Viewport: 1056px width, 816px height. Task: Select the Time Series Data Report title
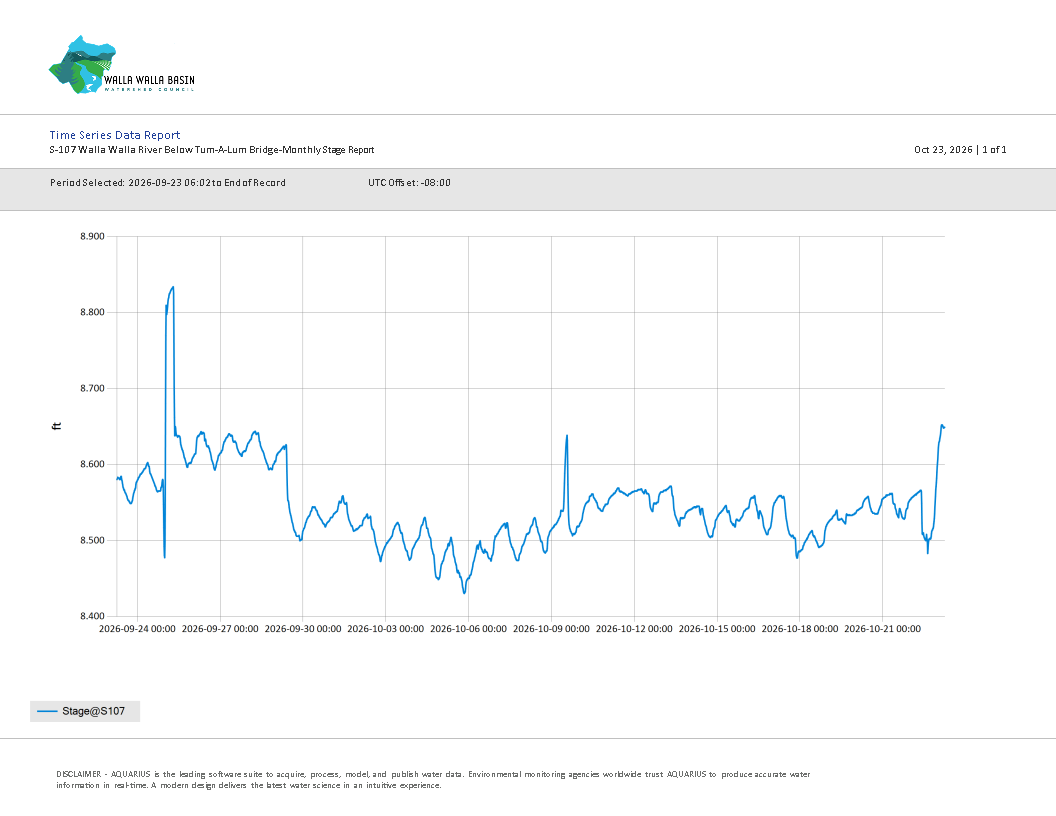(114, 135)
